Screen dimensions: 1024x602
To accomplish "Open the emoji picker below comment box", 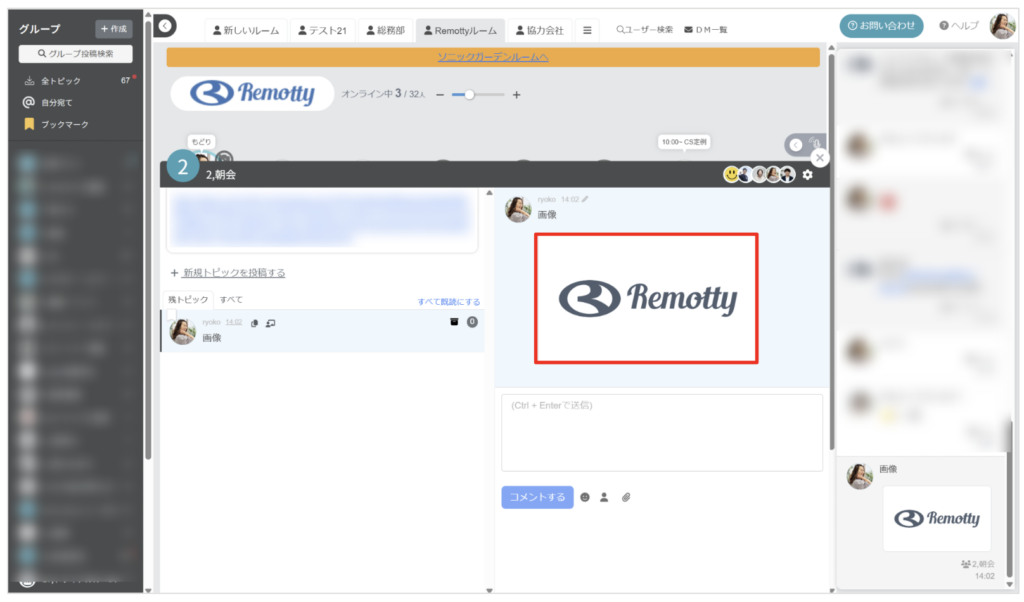I will click(585, 498).
